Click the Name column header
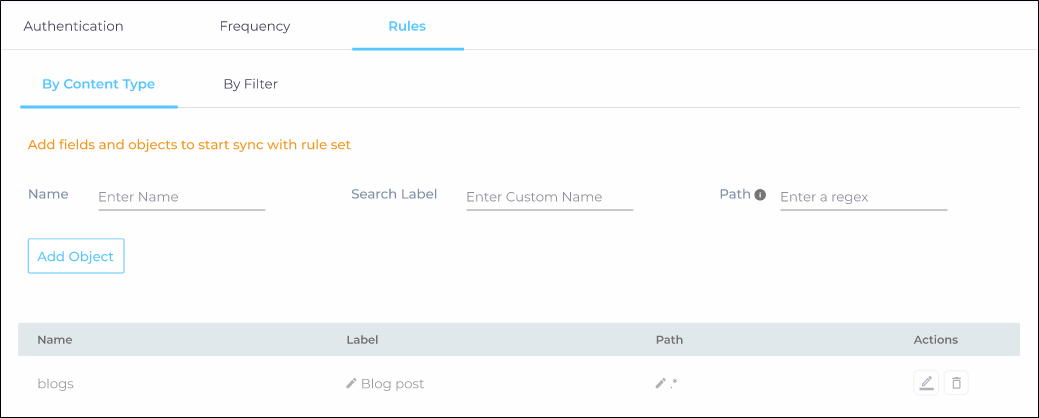 tap(55, 340)
